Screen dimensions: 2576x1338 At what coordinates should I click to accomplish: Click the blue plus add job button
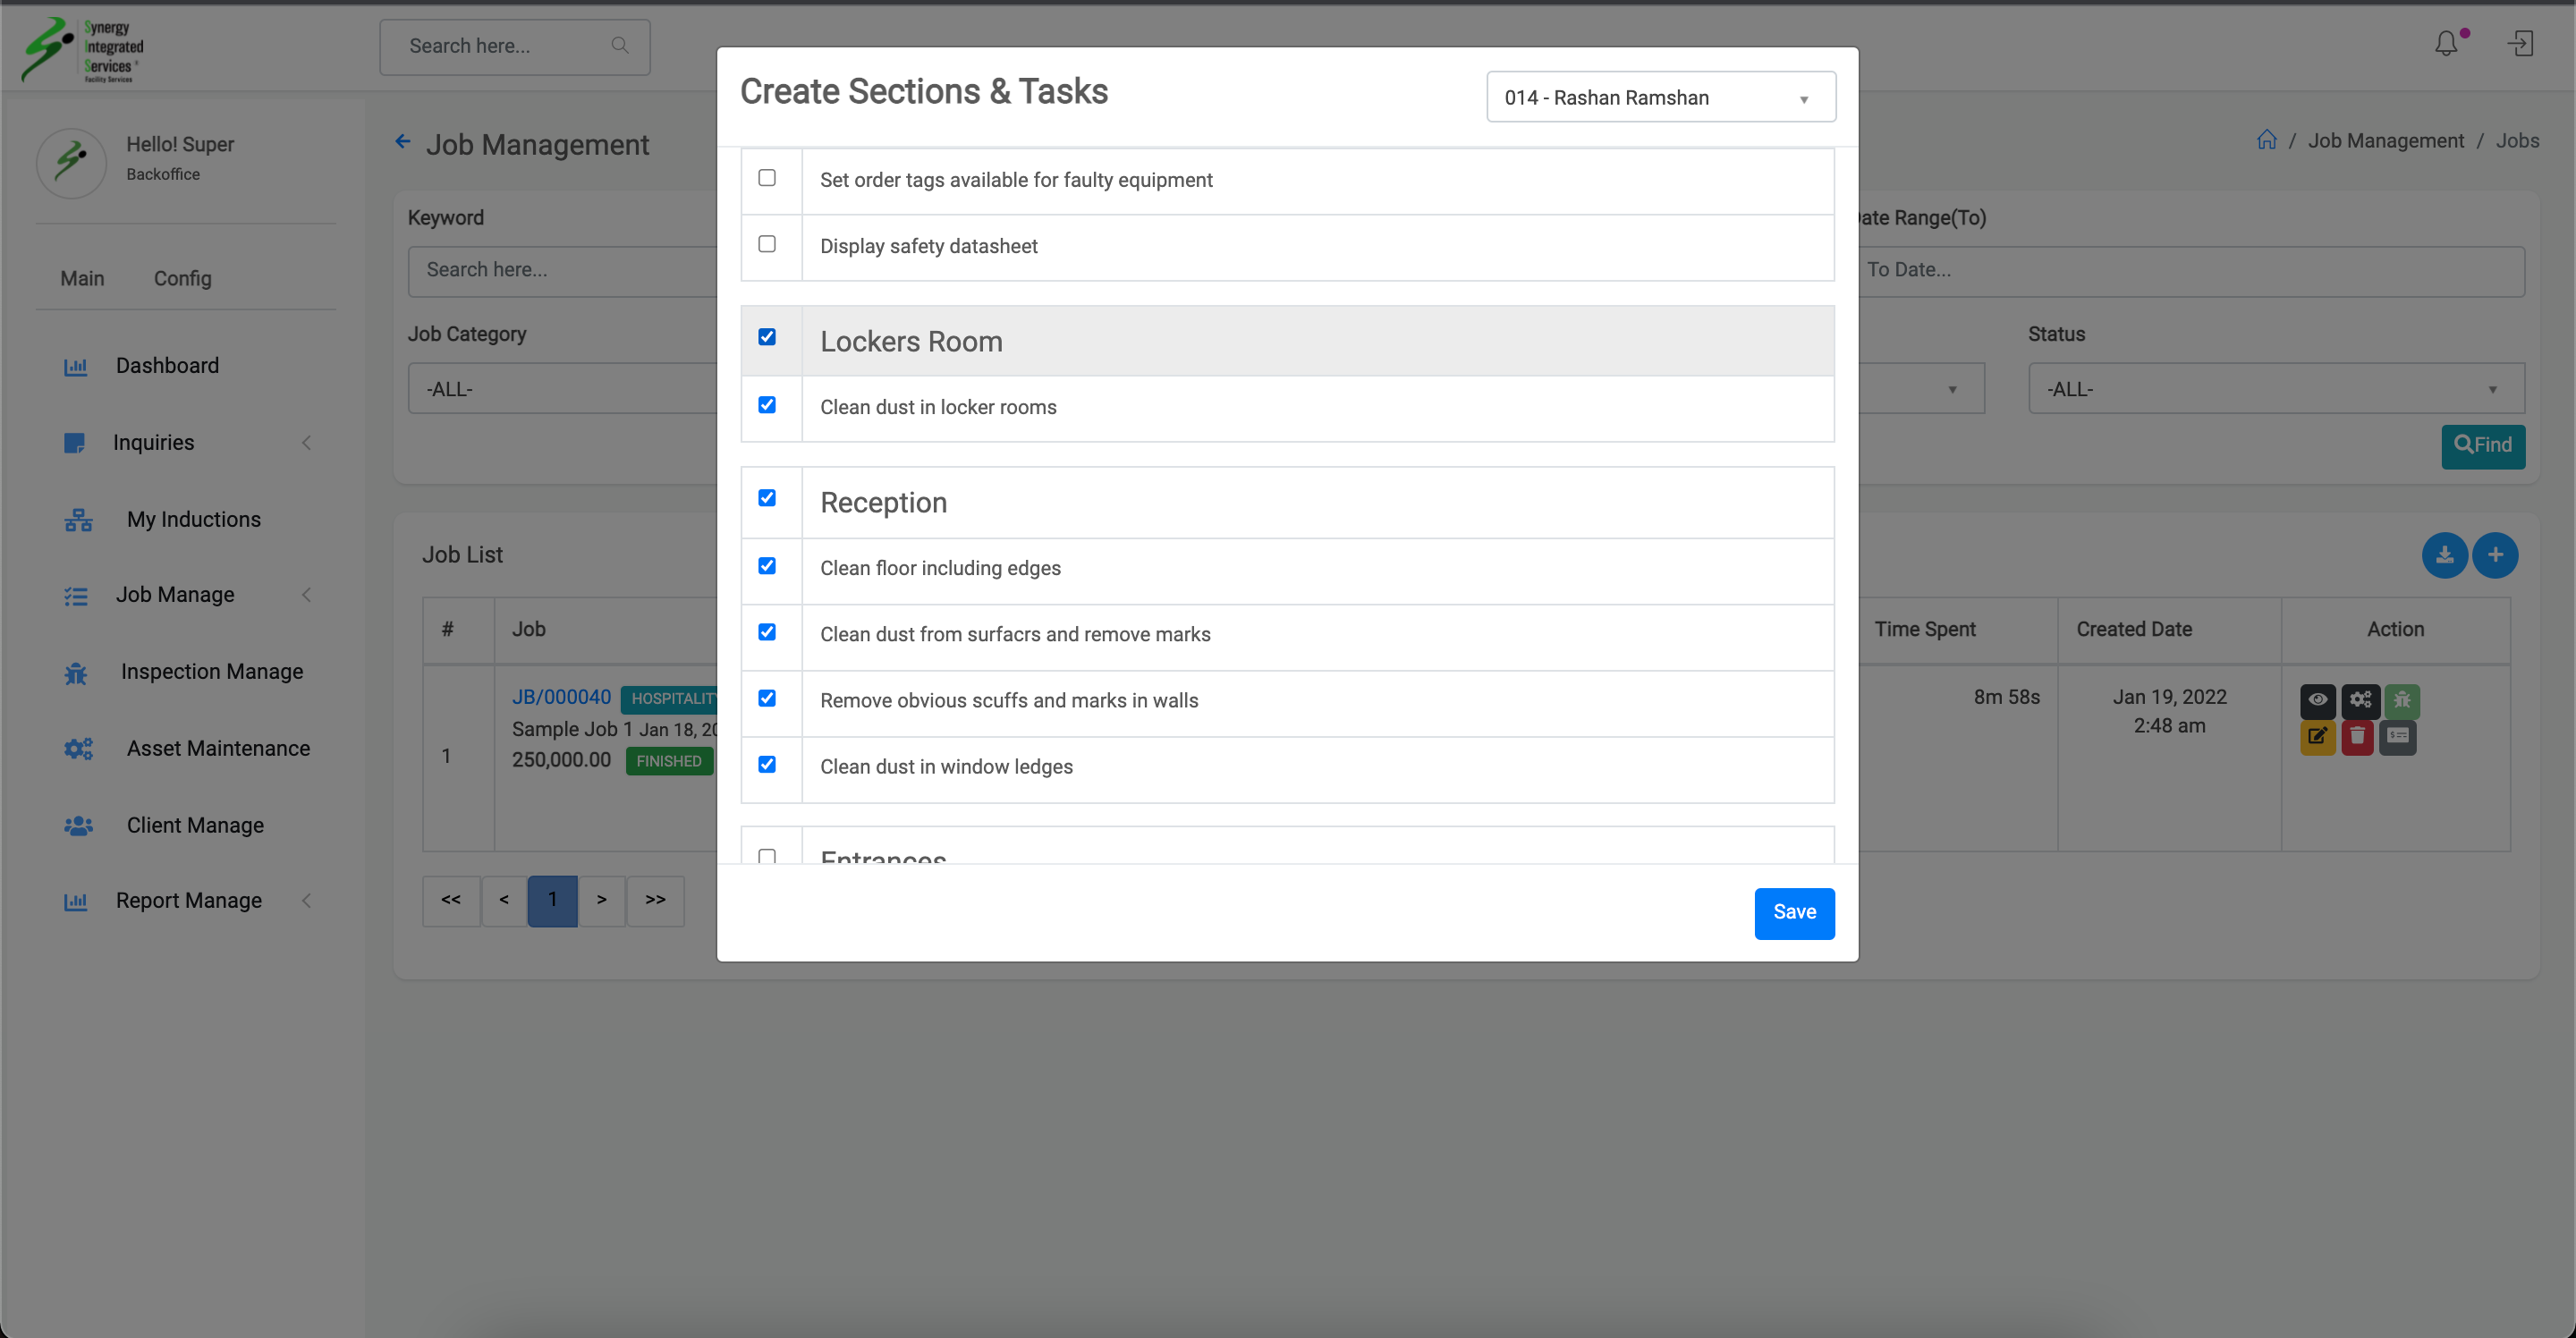(x=2495, y=555)
